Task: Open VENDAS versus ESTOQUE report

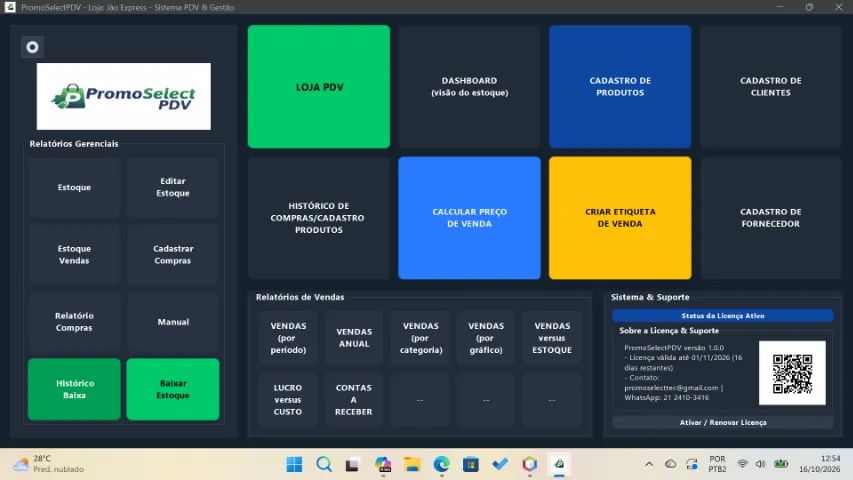Action: pos(552,338)
